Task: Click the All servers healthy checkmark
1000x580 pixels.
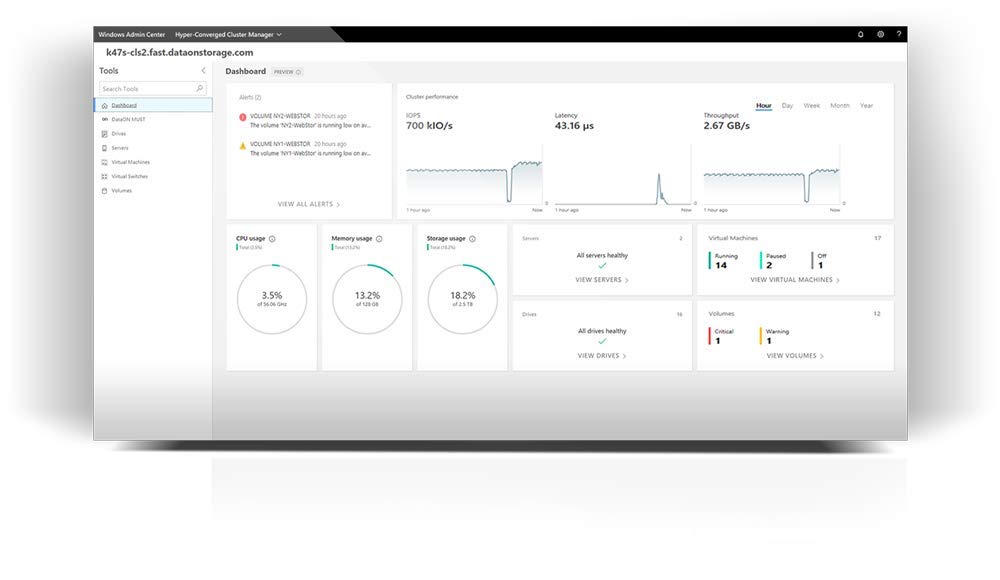Action: pyautogui.click(x=602, y=265)
